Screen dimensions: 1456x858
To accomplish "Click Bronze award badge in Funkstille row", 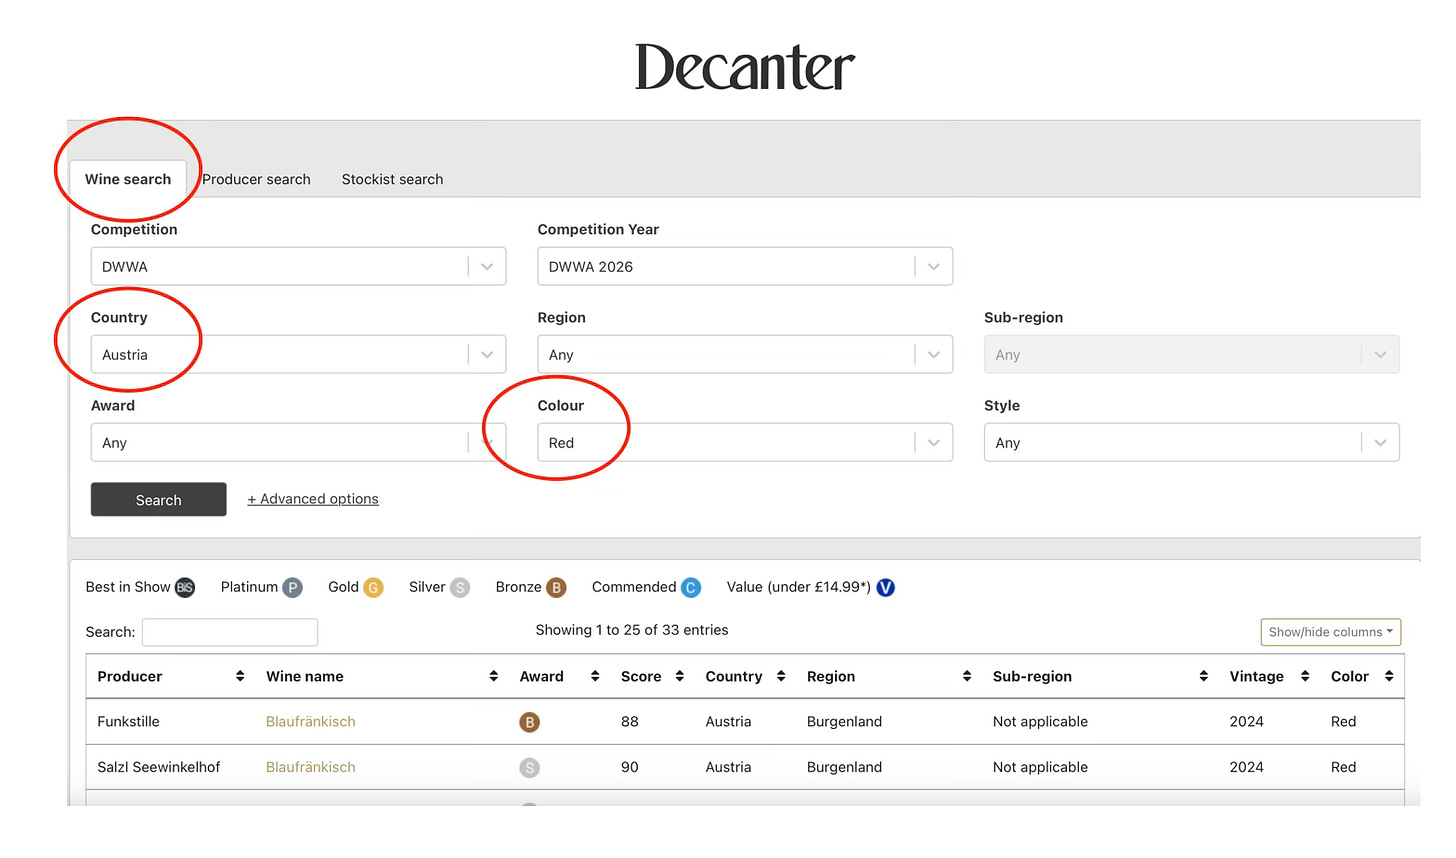I will point(530,722).
